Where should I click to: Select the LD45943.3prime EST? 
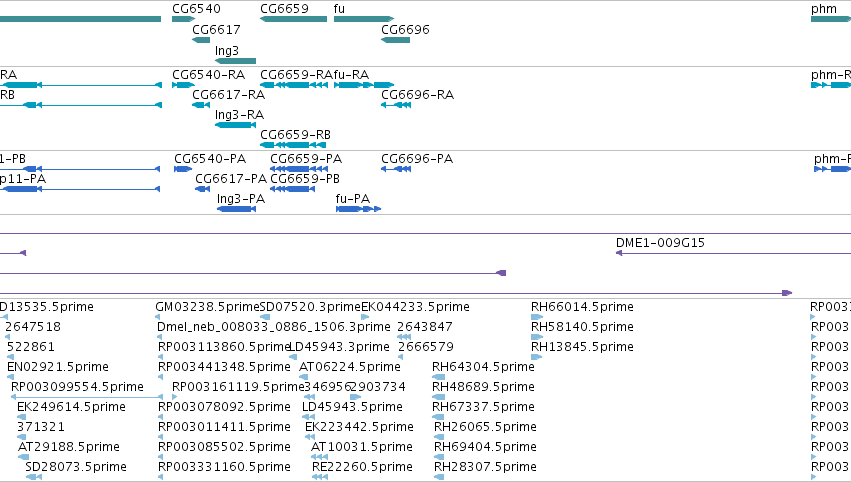(293, 357)
